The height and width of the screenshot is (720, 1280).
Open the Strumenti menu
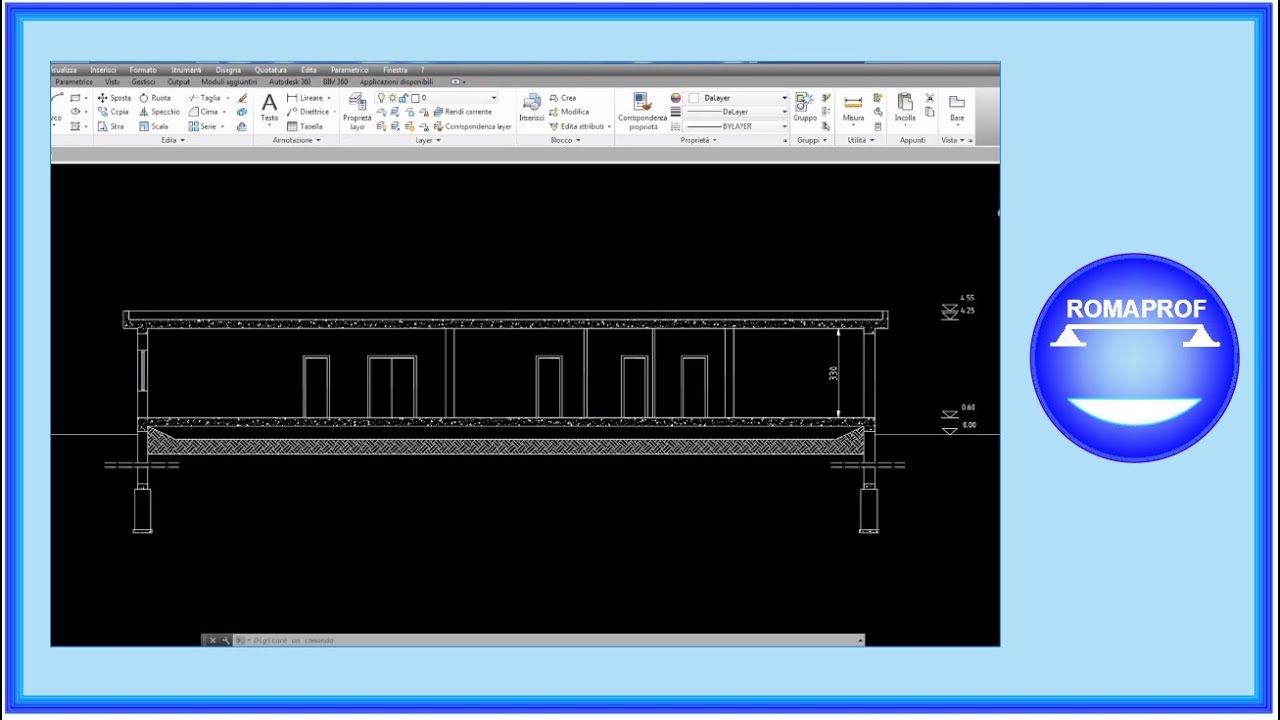pyautogui.click(x=186, y=70)
